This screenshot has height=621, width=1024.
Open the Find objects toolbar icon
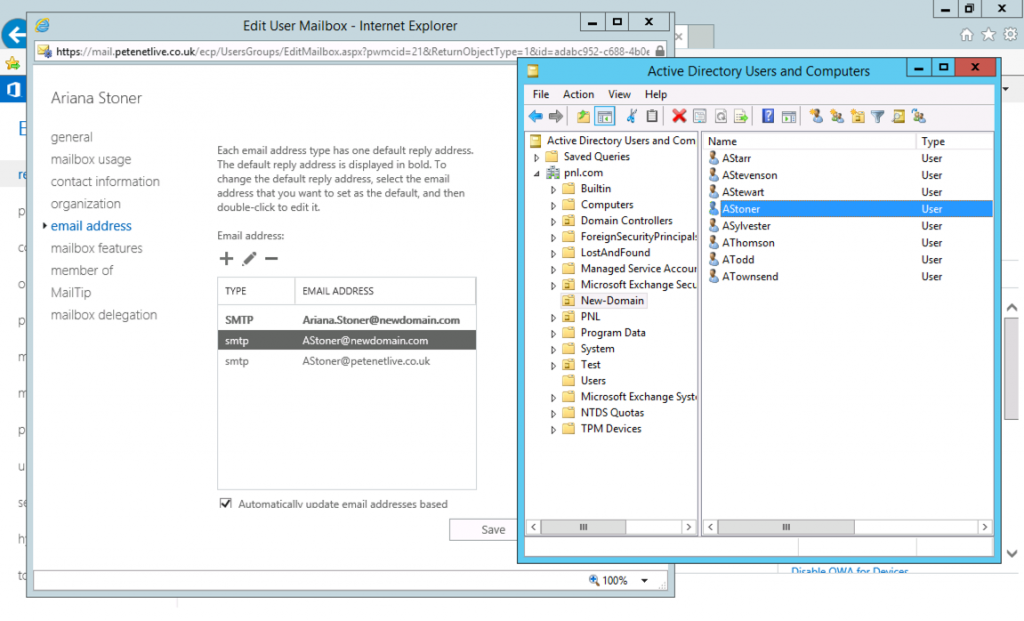point(900,116)
